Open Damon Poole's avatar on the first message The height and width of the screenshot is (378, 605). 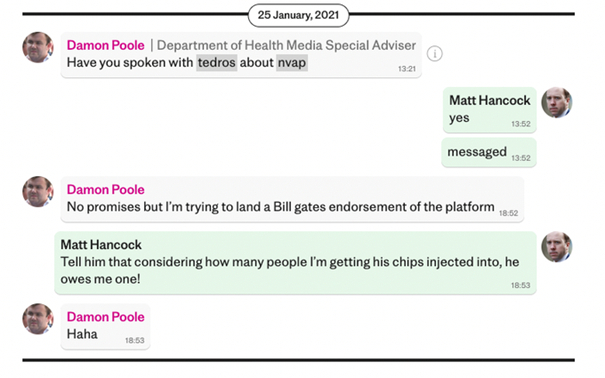38,47
